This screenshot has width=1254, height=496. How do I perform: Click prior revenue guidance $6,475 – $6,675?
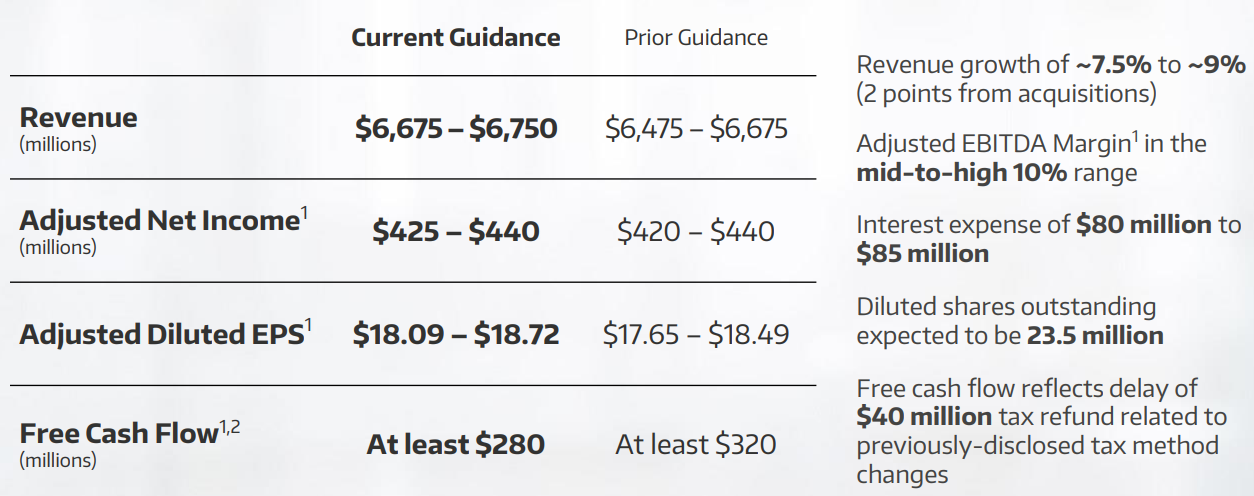coord(696,129)
